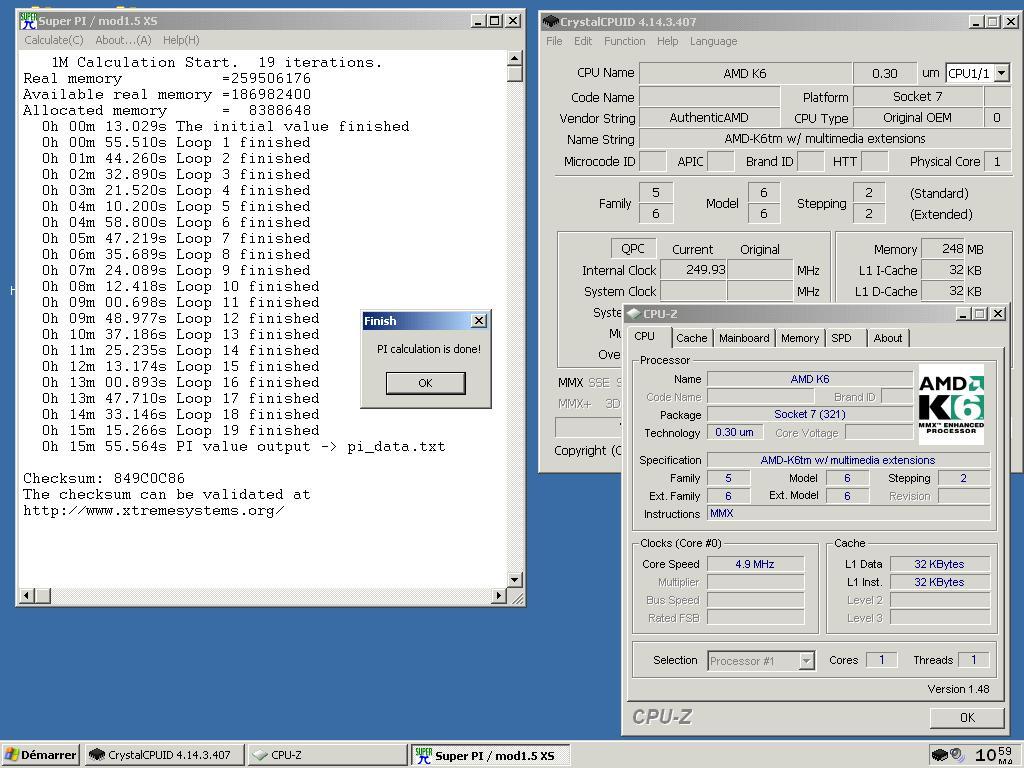Screen dimensions: 1024x768
Task: Activate CrystalCPUID 4.14.3.407 taskbar button
Action: (163, 755)
